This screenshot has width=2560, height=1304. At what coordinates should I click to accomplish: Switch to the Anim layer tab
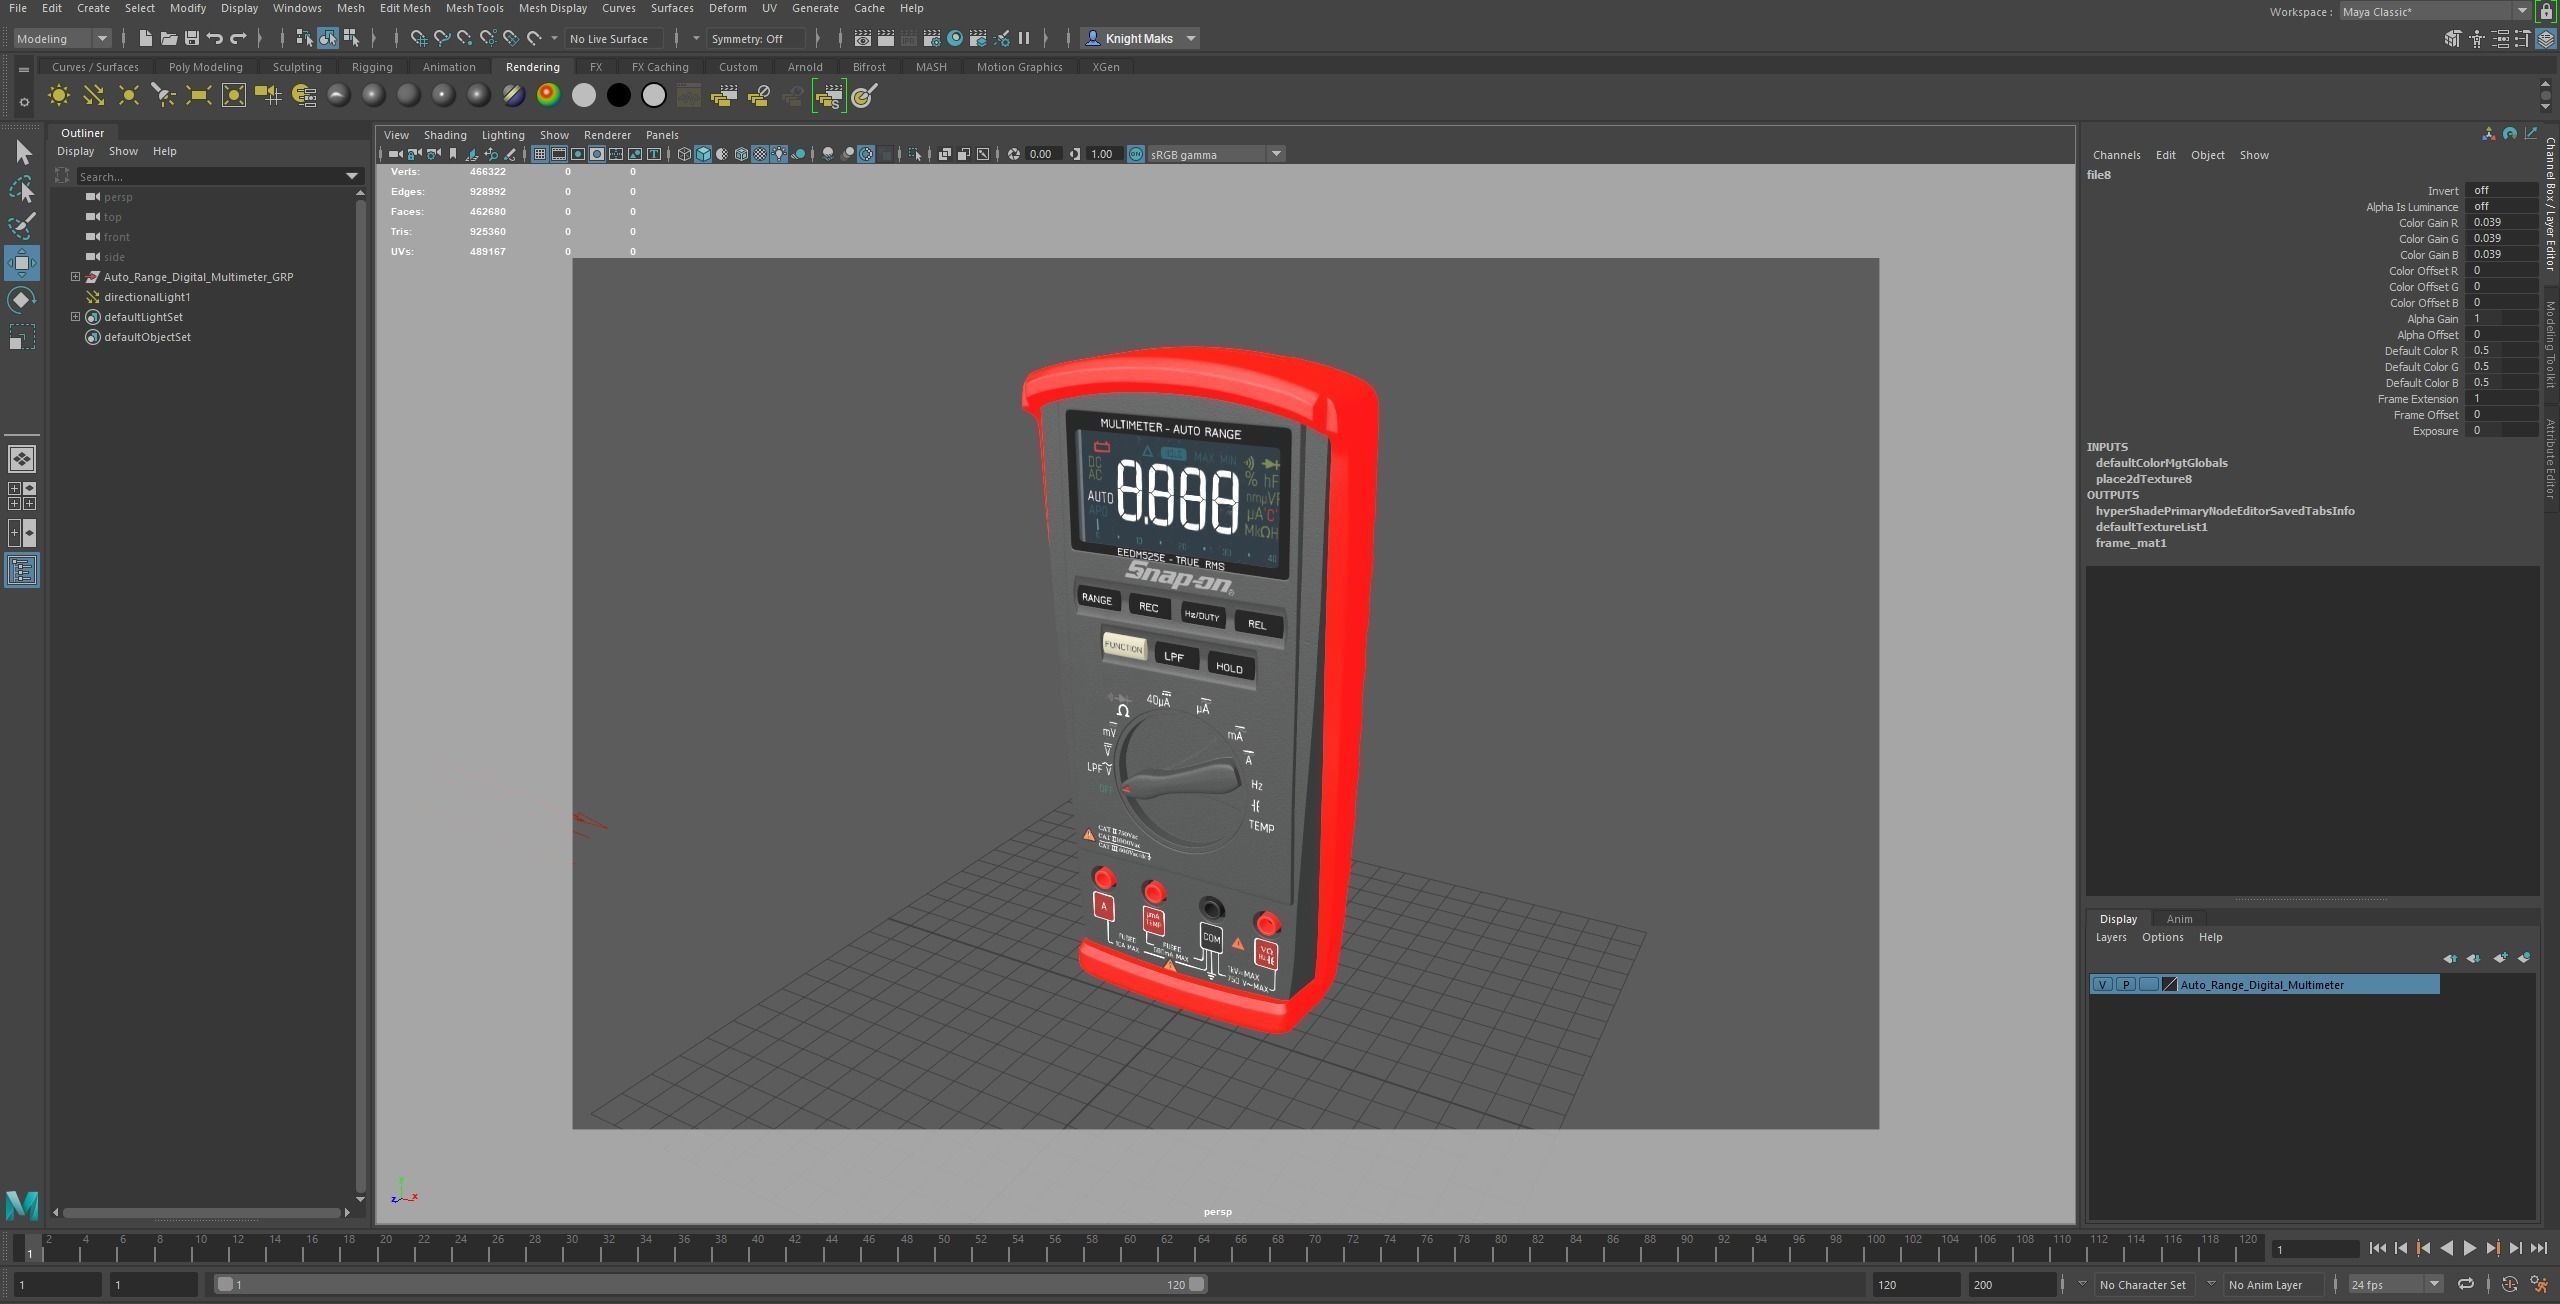pos(2179,919)
